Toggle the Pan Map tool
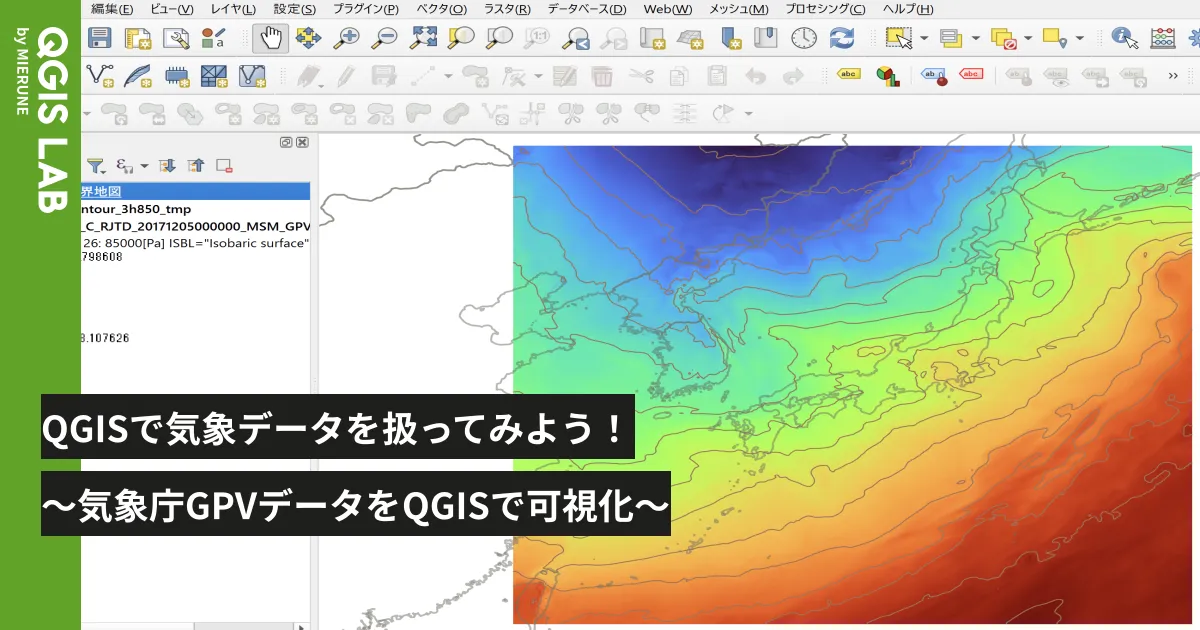Screen dimensions: 1200x630 pyautogui.click(x=270, y=37)
